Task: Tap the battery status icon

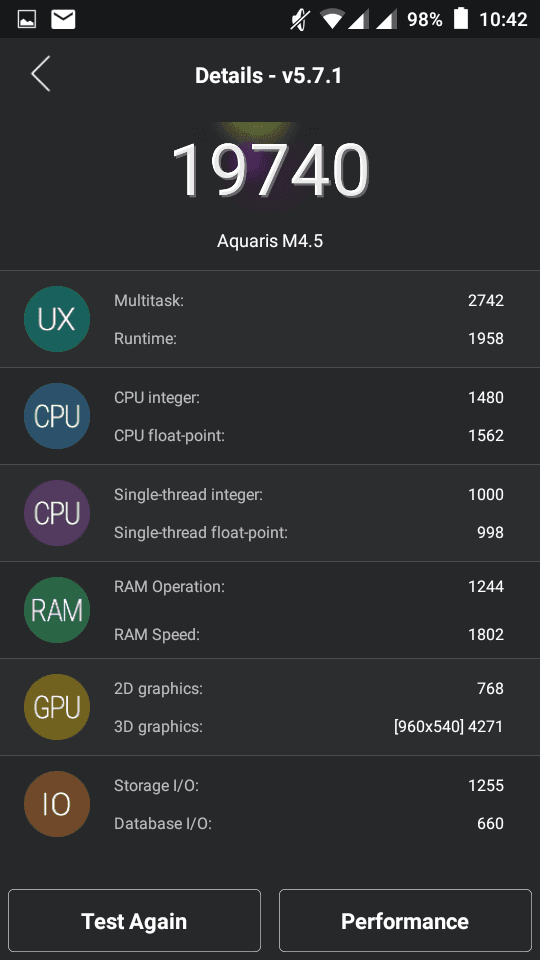Action: pos(460,19)
